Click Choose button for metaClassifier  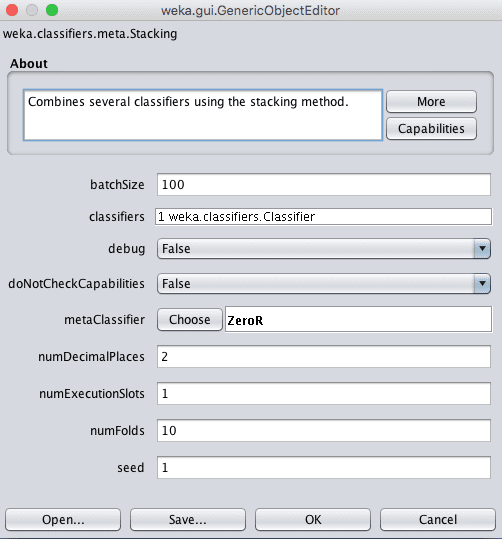190,320
